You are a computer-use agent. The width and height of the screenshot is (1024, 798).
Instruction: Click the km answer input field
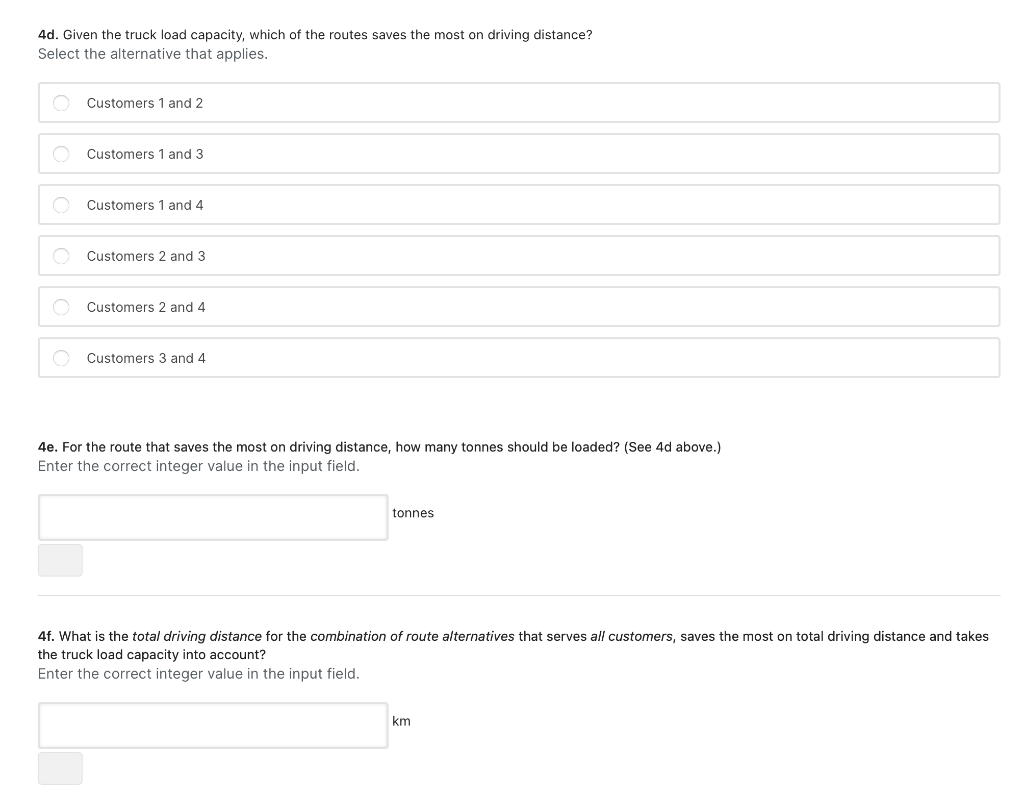pyautogui.click(x=213, y=725)
